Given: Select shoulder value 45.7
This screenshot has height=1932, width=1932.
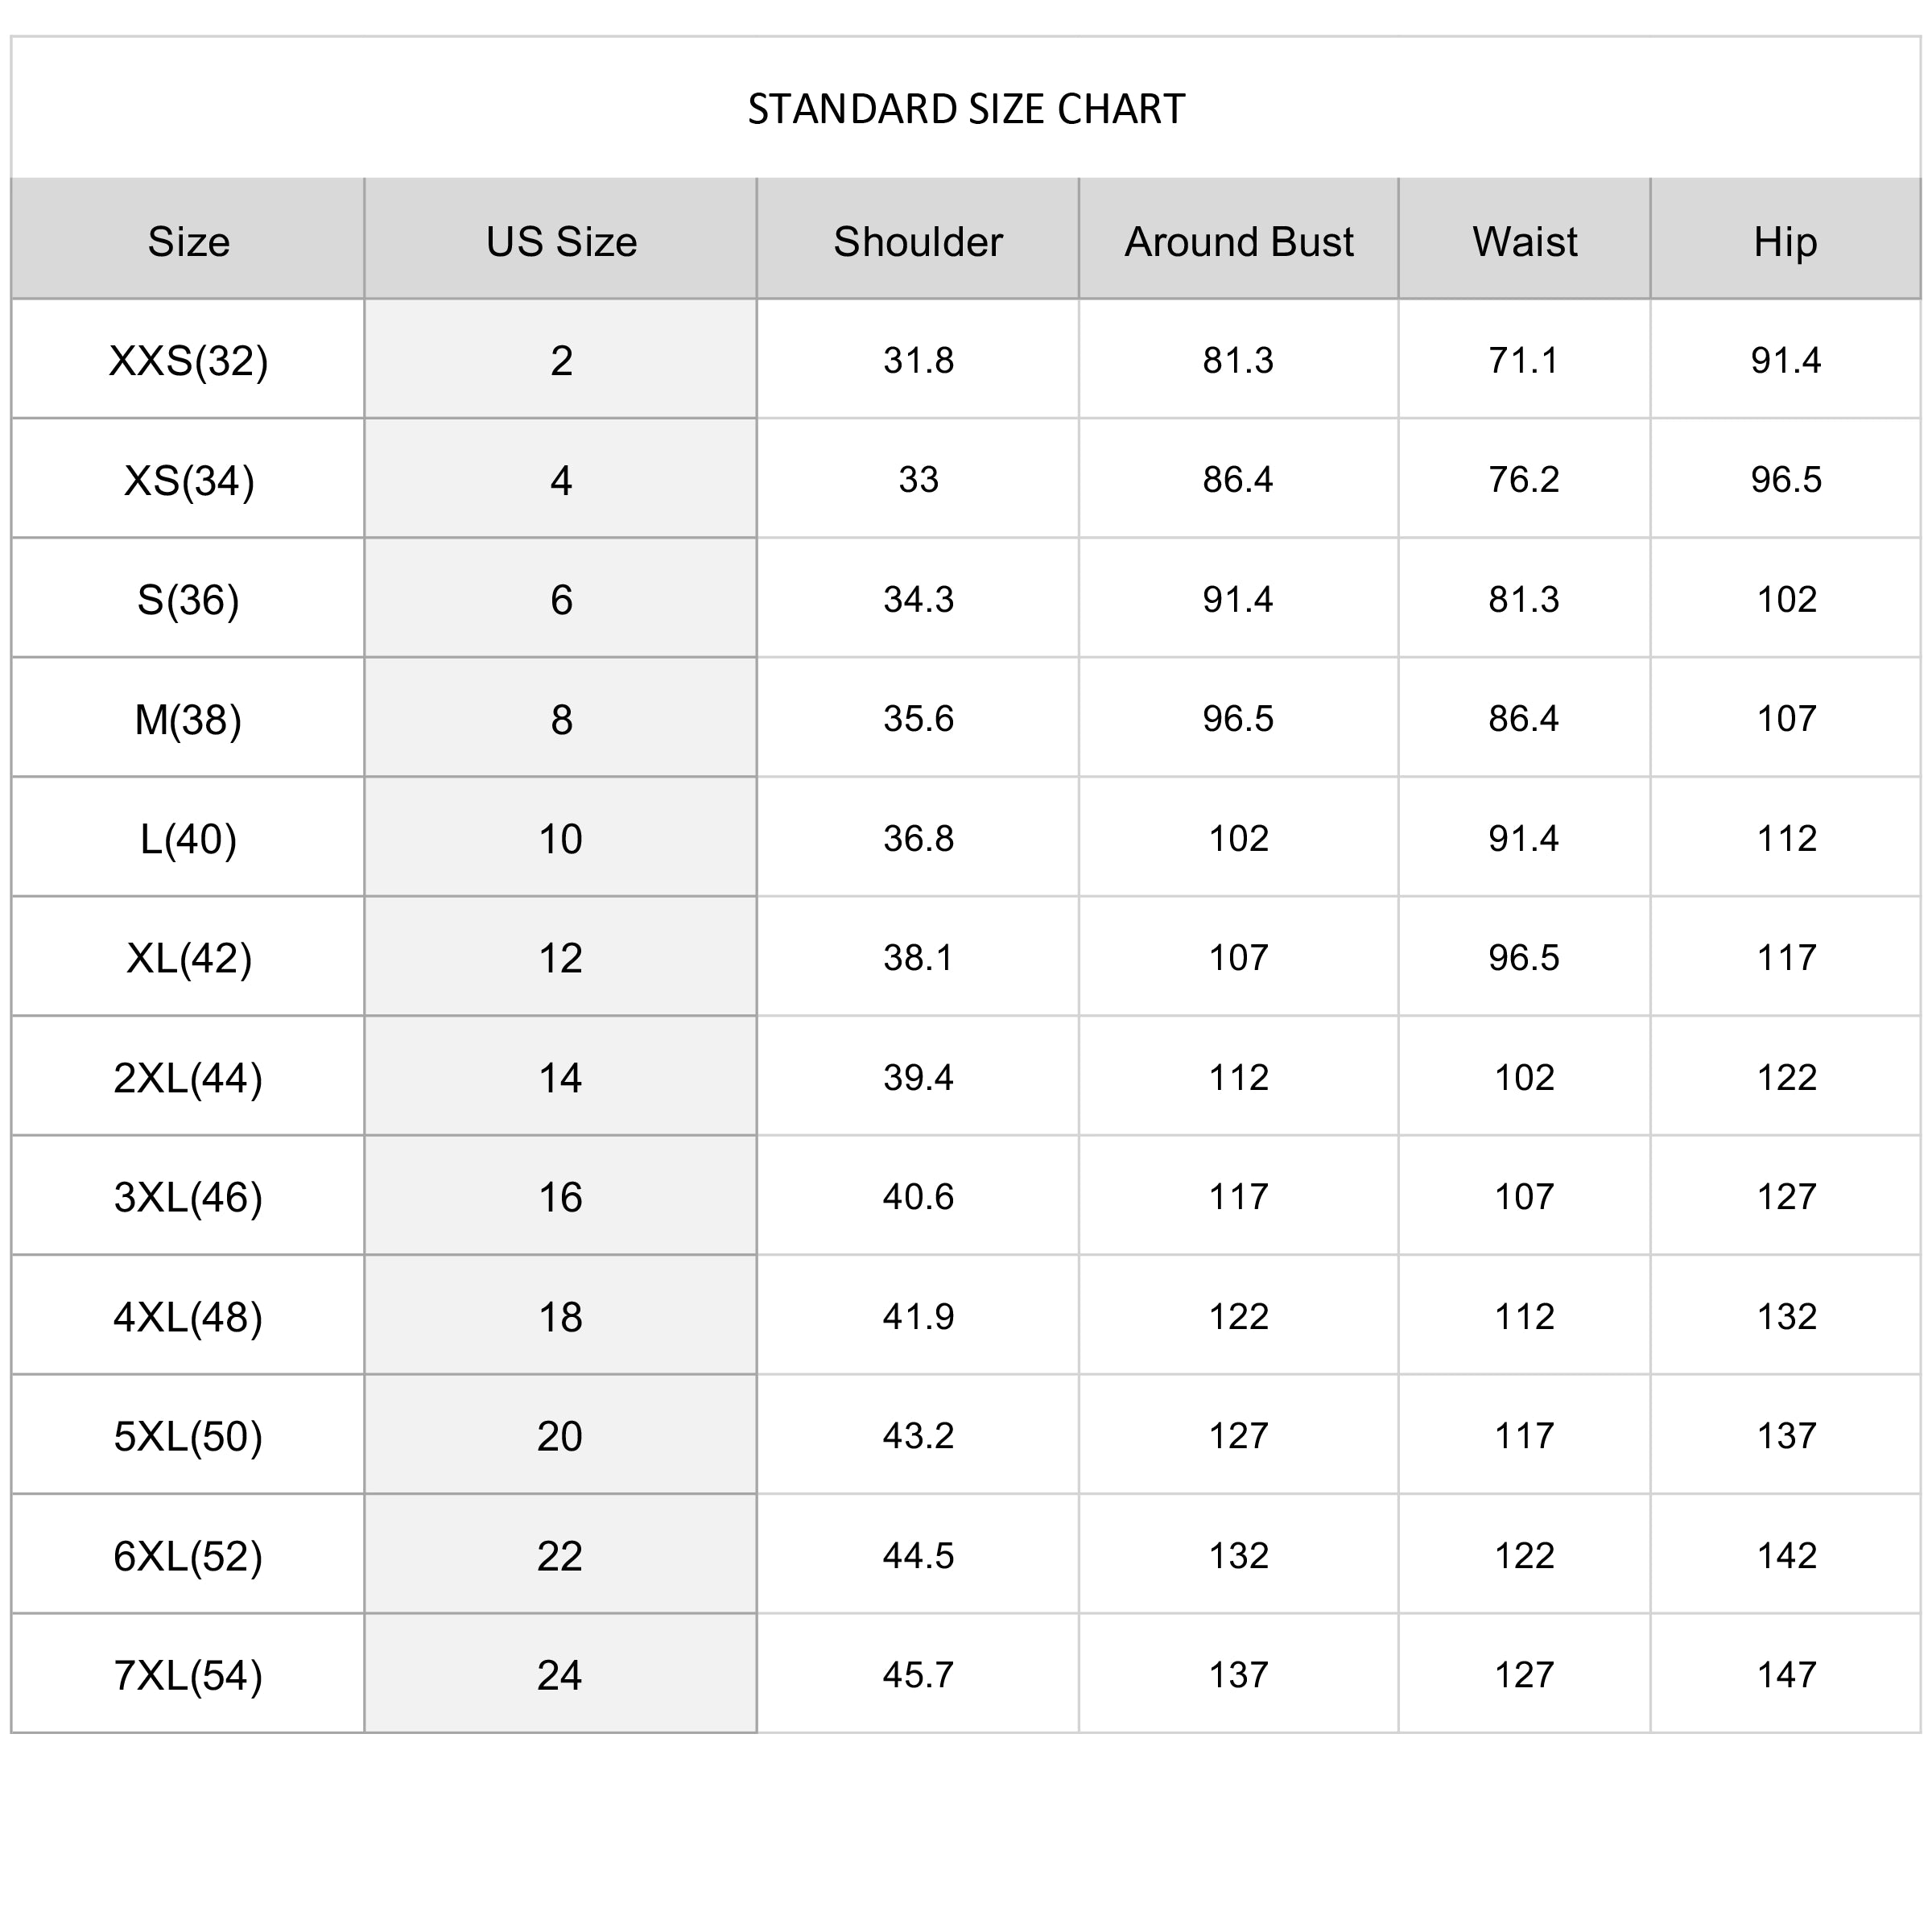Looking at the screenshot, I should (918, 1675).
